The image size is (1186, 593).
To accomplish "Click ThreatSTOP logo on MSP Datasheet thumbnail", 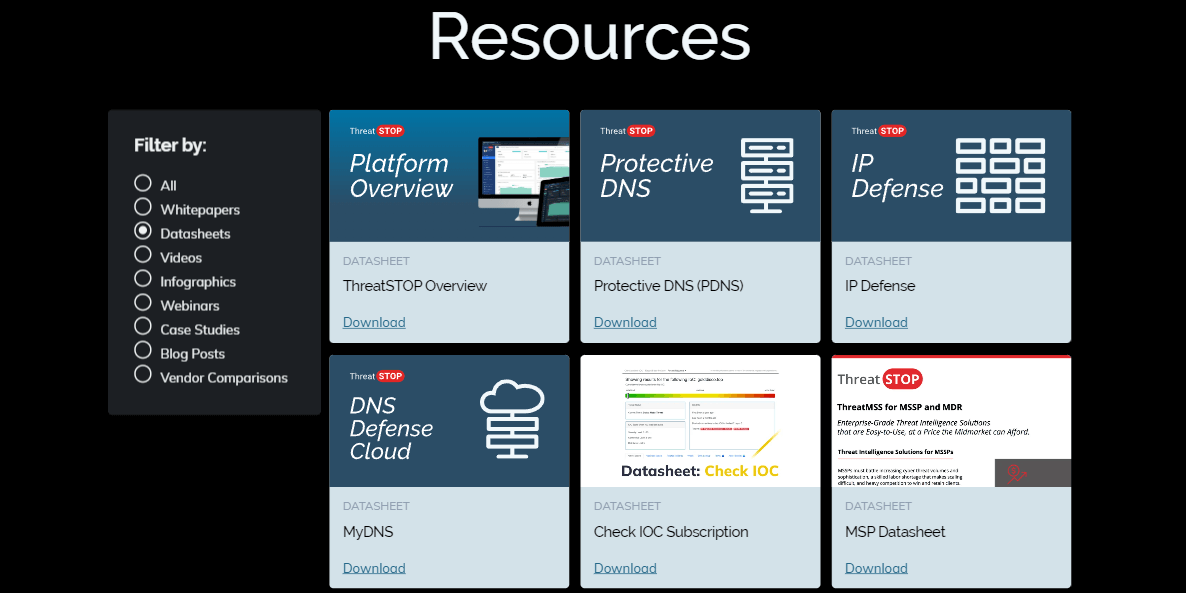I will (x=879, y=379).
